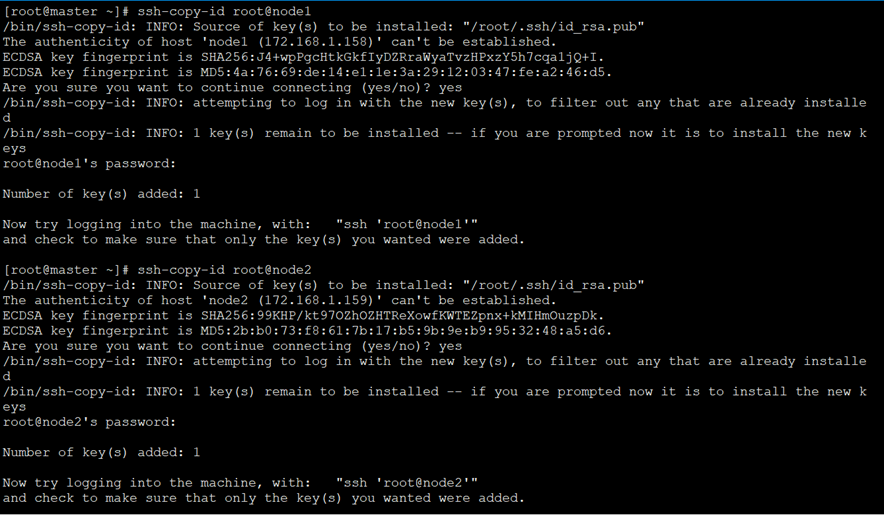Click the SHA256 fingerprint starting with 99KHP
The width and height of the screenshot is (884, 515).
coord(402,316)
